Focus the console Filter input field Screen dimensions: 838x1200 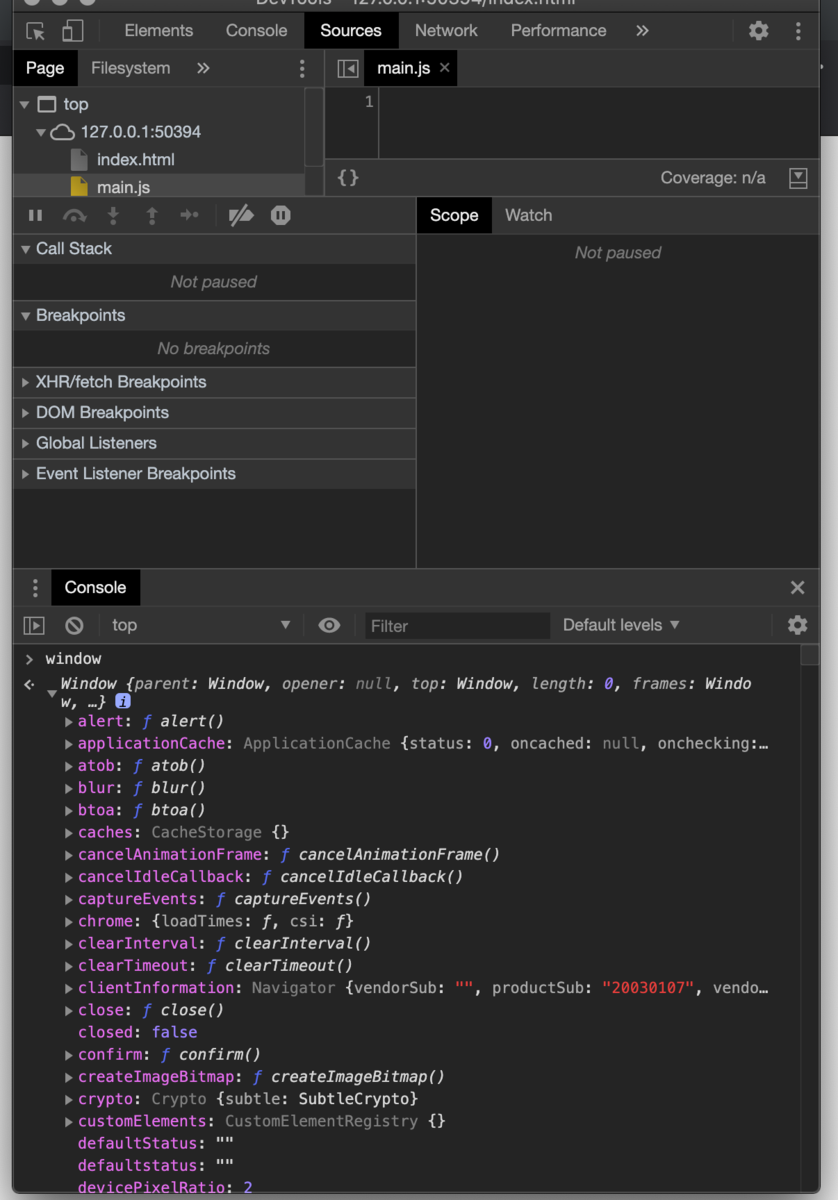(457, 626)
